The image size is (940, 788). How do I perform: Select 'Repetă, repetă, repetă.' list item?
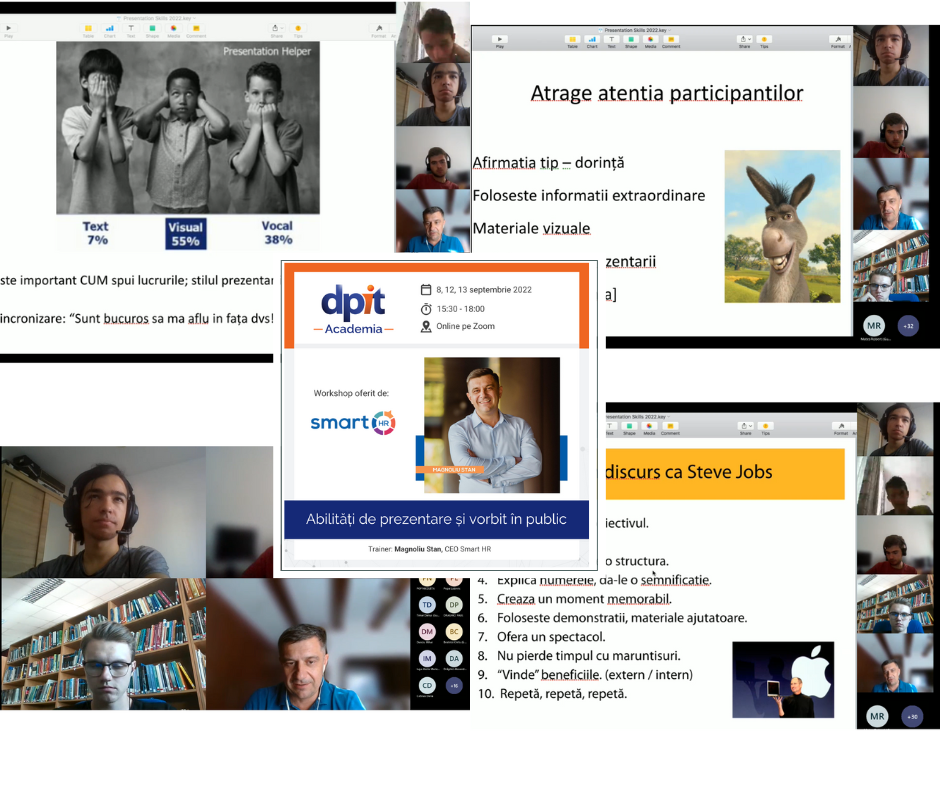564,693
